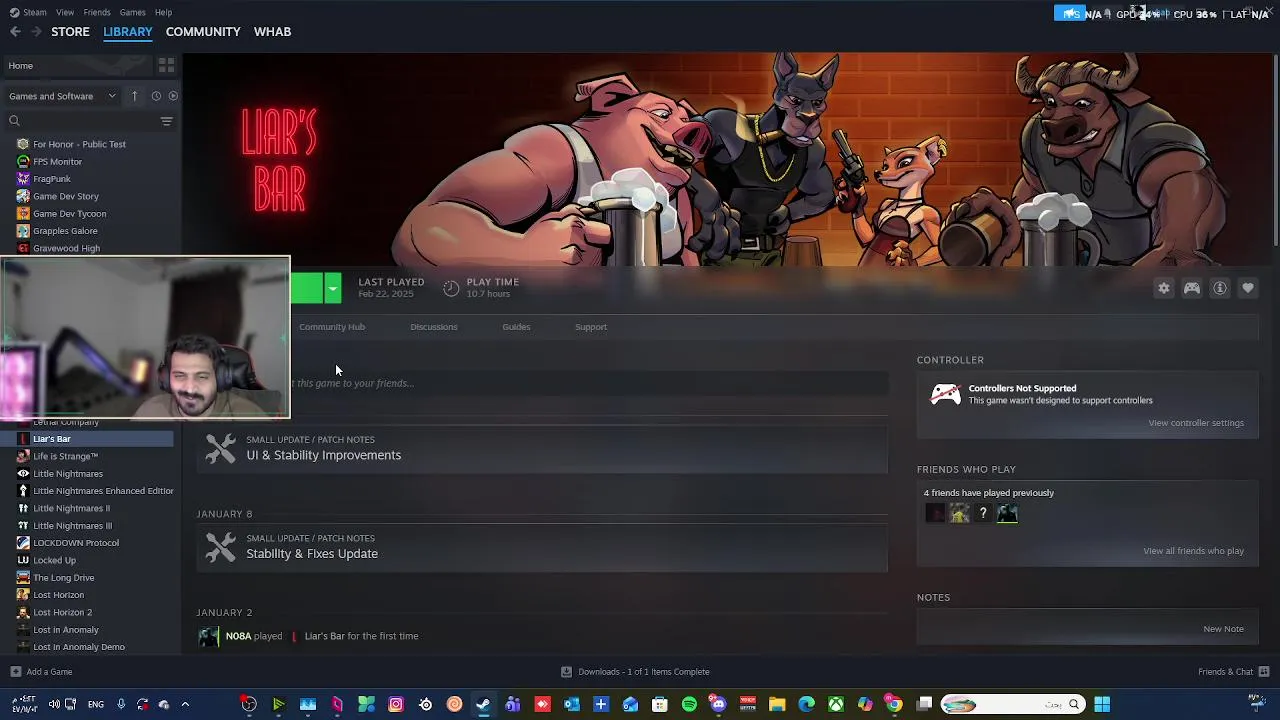Click the Game Dev Tycoon icon
1280x720 pixels.
click(x=23, y=213)
